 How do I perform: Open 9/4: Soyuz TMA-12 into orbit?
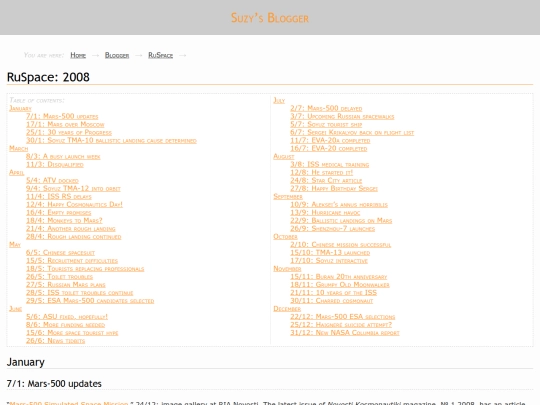[73, 188]
